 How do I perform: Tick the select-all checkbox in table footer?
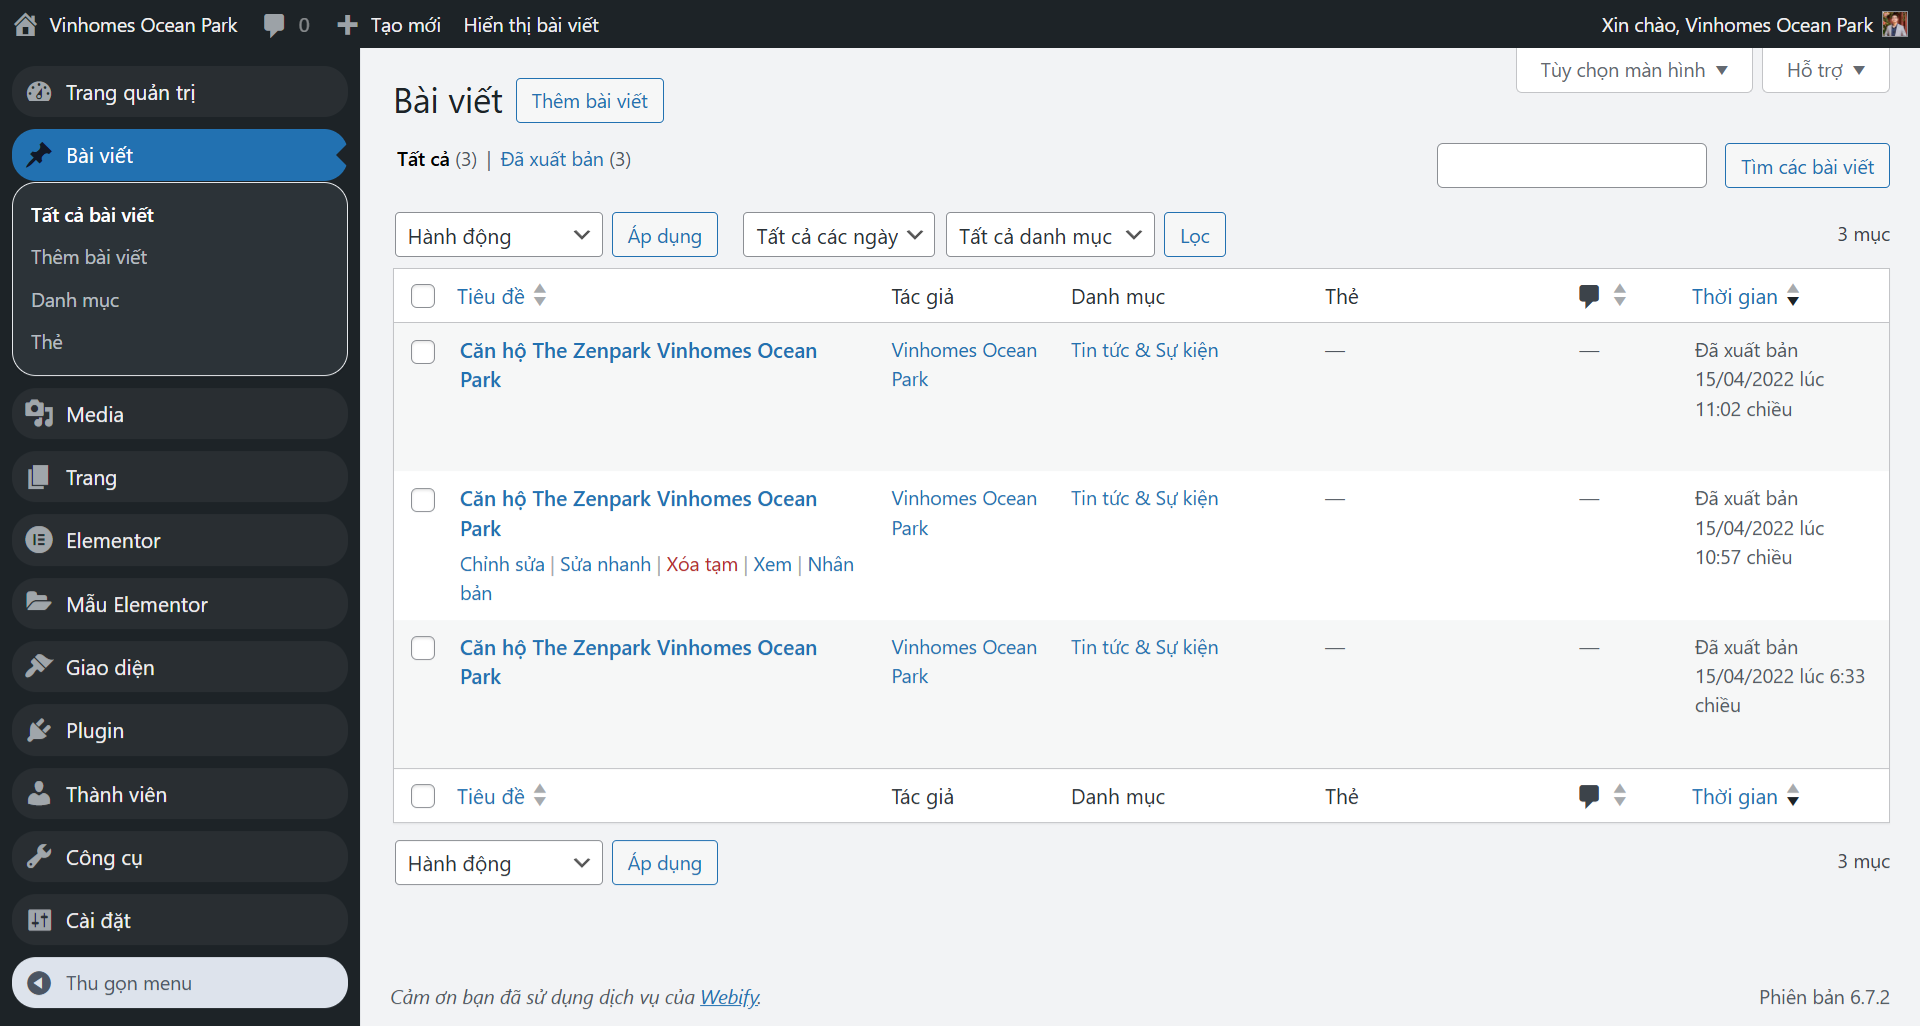[x=423, y=796]
